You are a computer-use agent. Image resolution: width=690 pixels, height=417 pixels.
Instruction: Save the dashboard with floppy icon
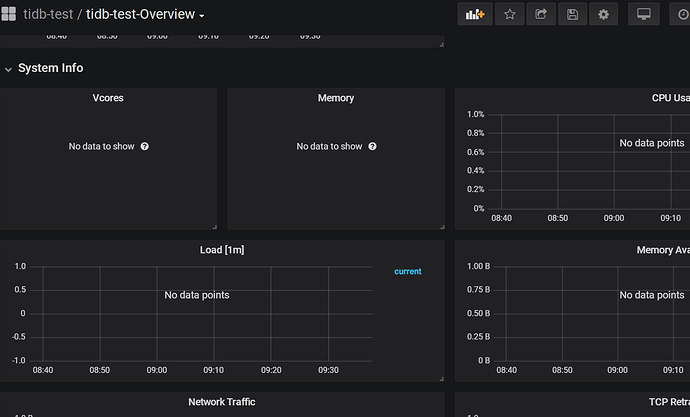click(572, 14)
